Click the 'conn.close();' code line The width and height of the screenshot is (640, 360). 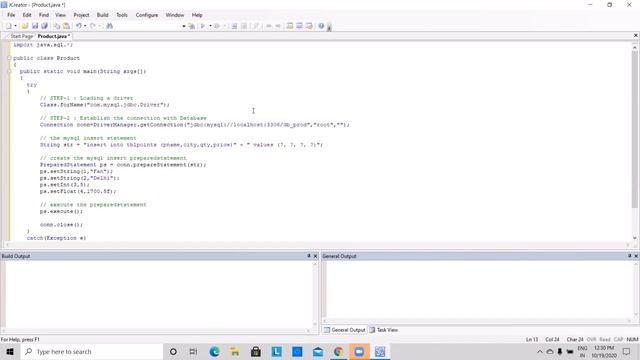(61, 225)
